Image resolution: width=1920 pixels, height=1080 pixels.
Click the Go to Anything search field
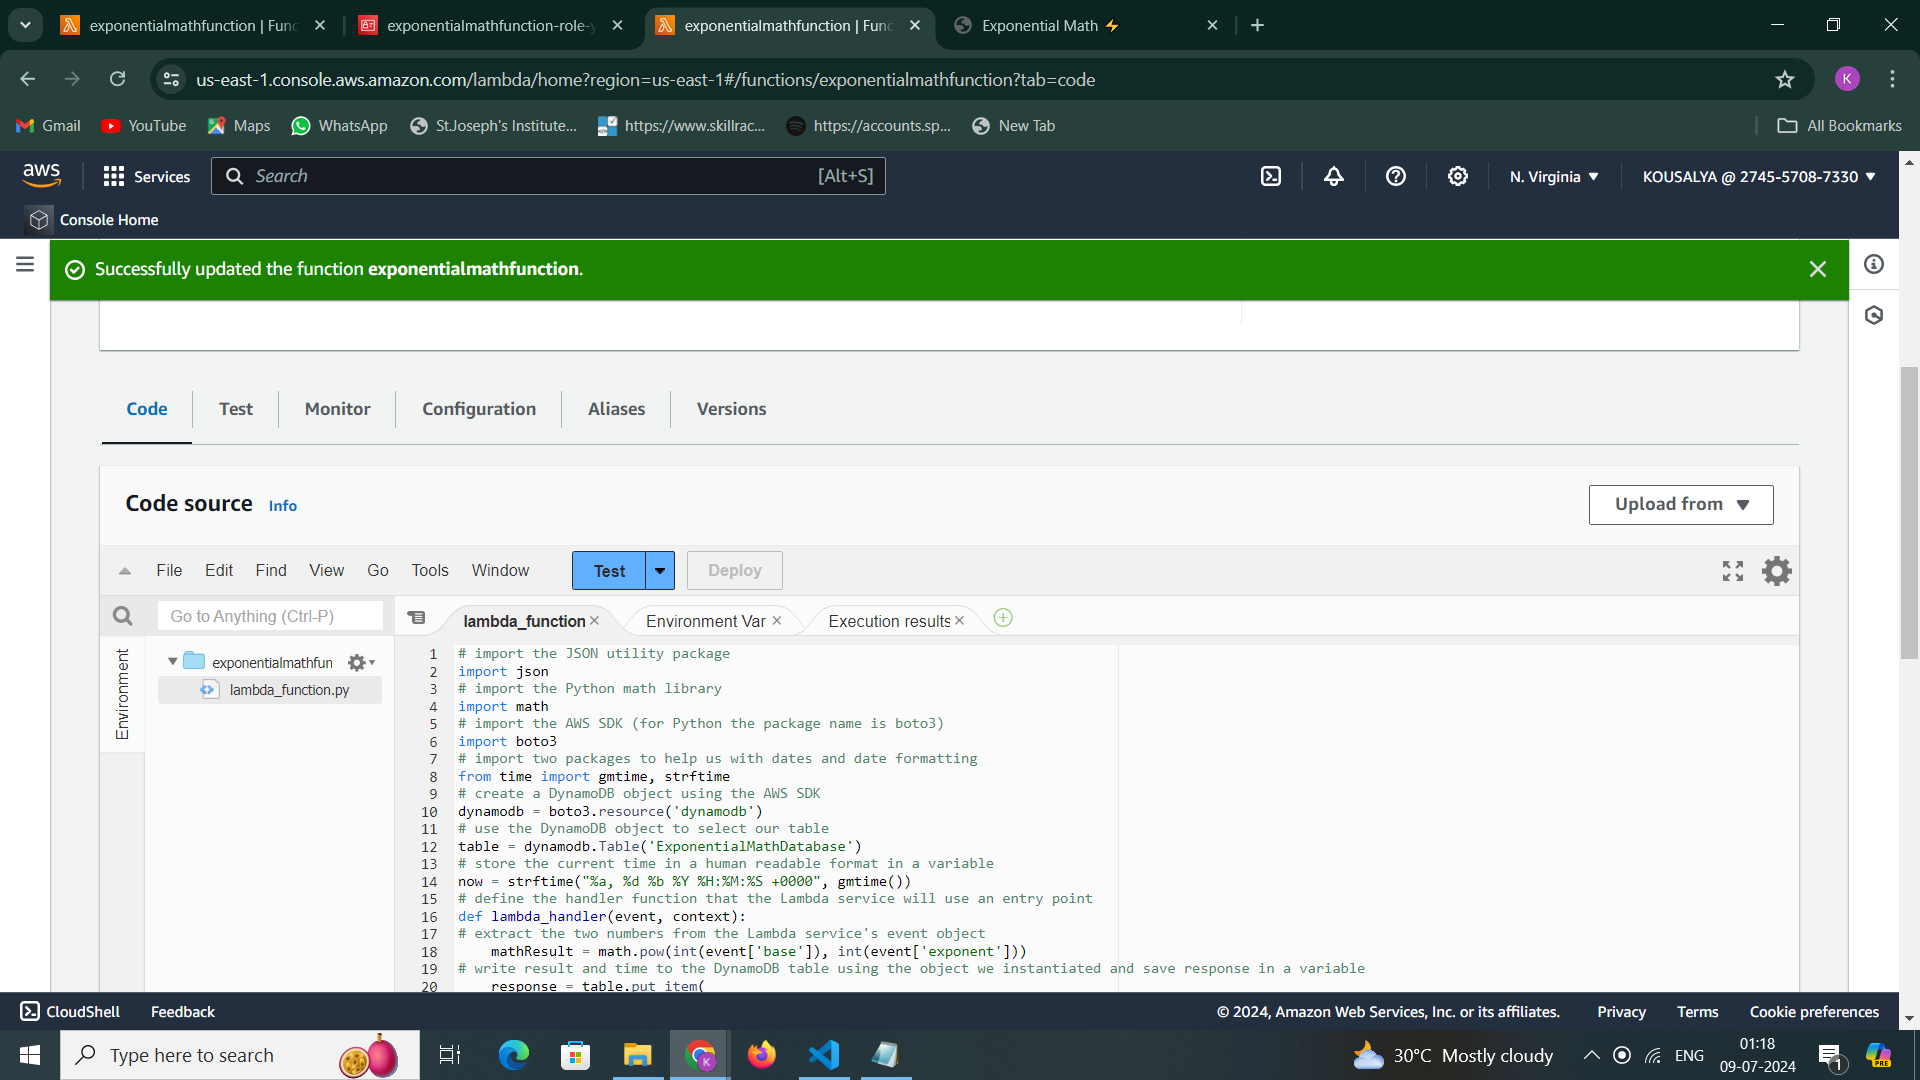pos(270,616)
